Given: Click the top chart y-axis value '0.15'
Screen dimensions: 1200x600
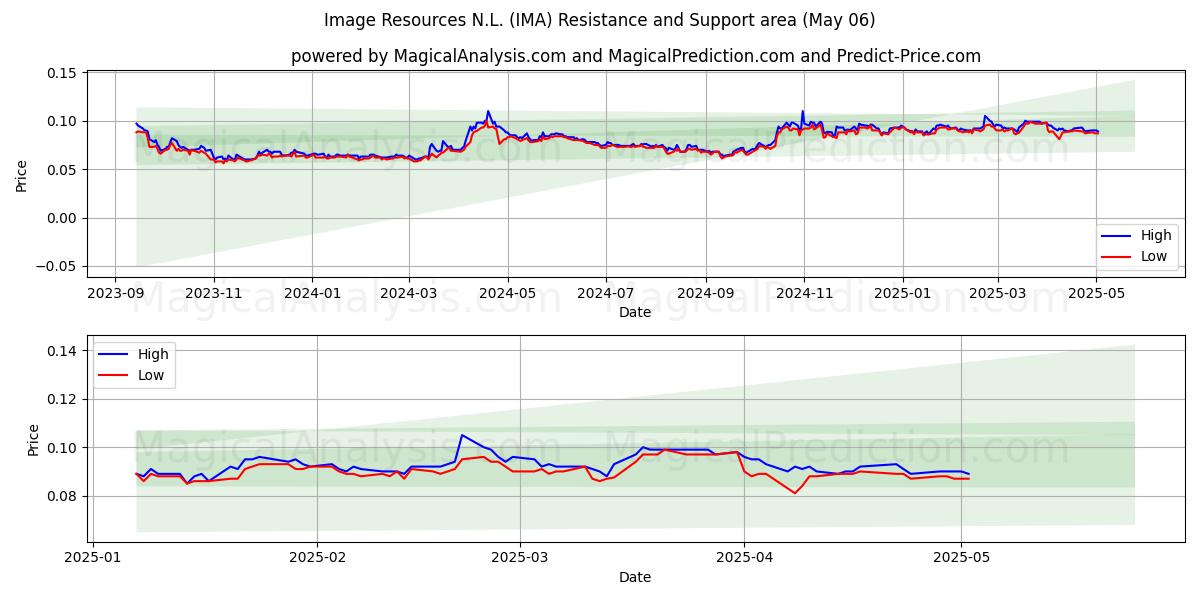Looking at the screenshot, I should 62,74.
